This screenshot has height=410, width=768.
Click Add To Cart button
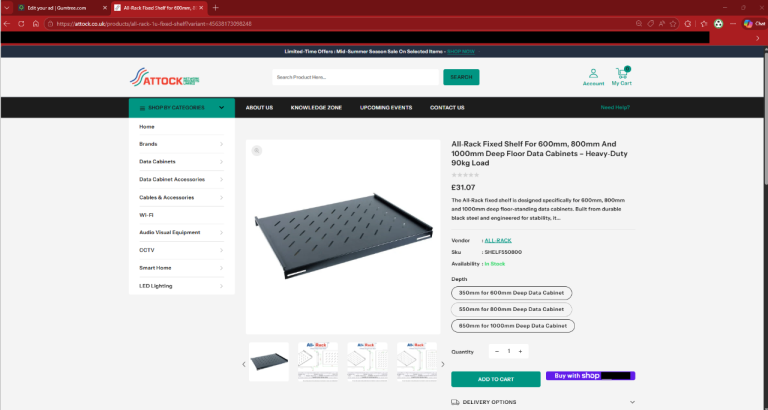(x=495, y=379)
